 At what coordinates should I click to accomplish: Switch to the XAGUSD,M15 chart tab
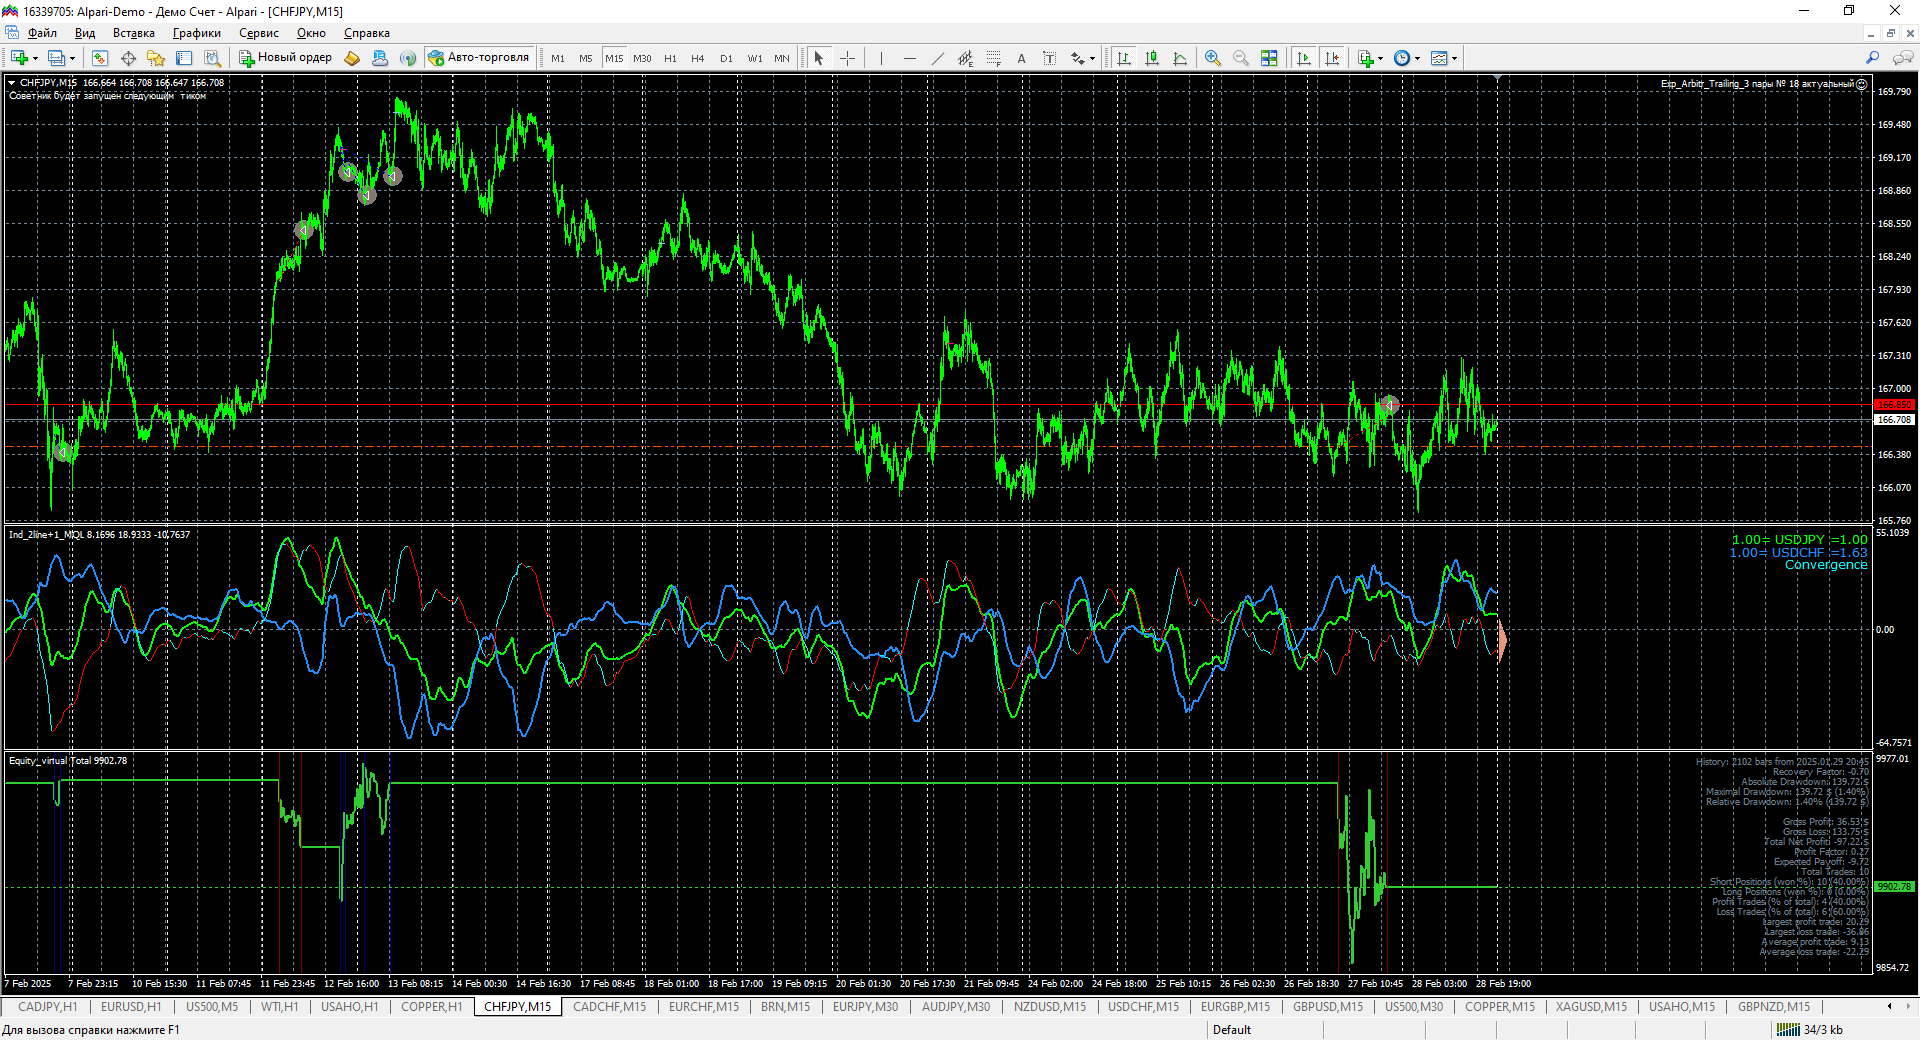point(1591,1007)
